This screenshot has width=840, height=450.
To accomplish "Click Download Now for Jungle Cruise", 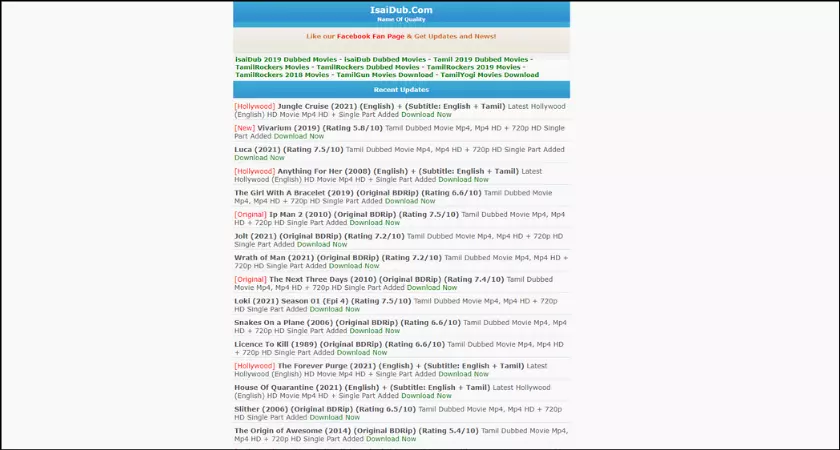I will [x=426, y=115].
